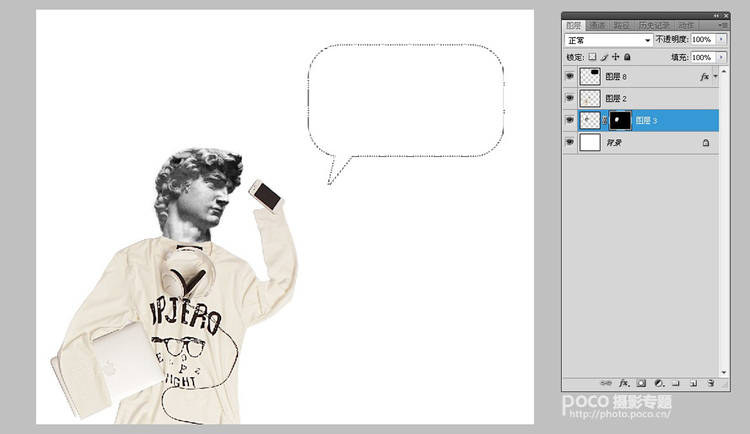Create a new layer
Viewport: 750px width, 434px height.
click(692, 383)
